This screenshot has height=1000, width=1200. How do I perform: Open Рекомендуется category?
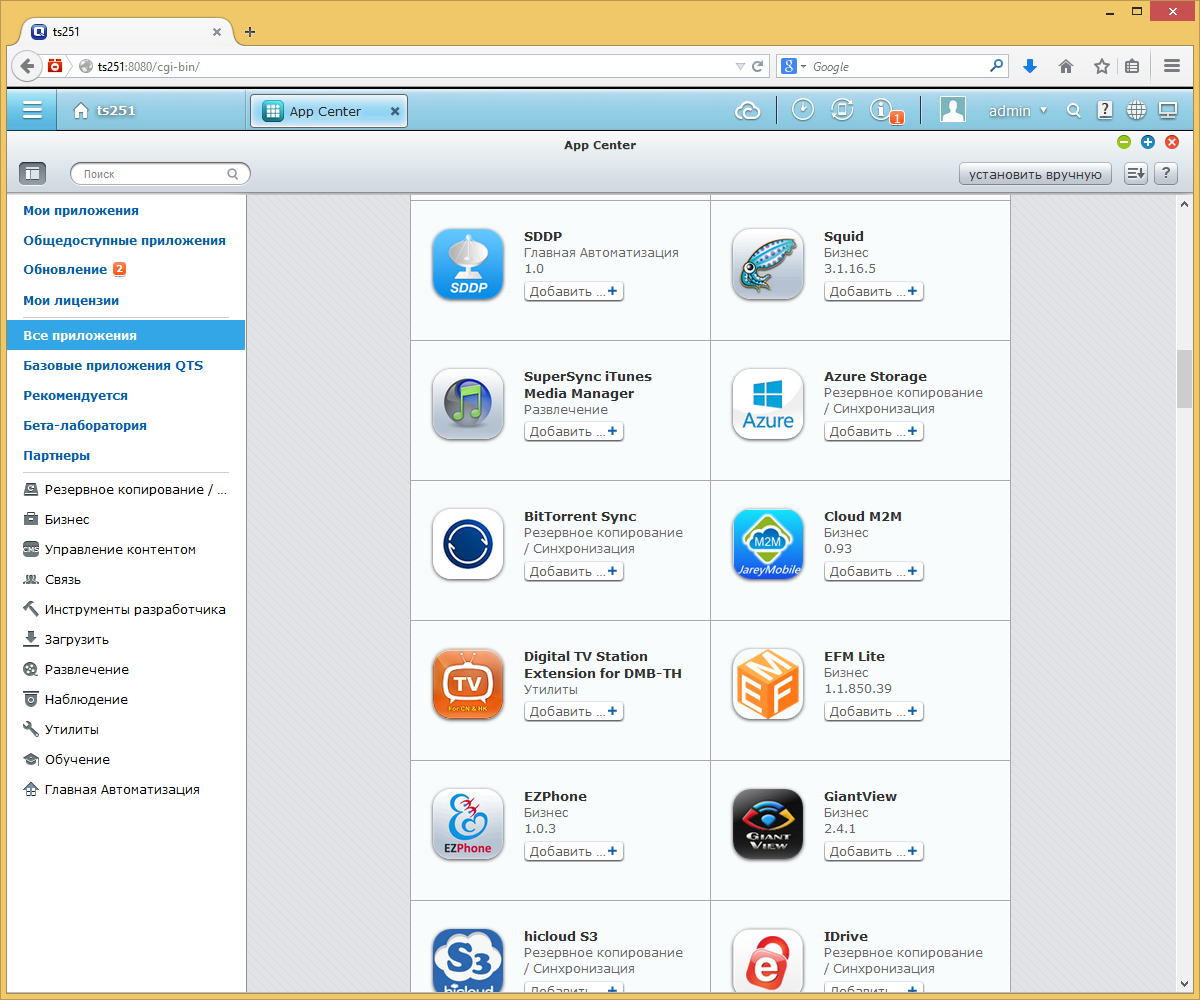click(75, 395)
